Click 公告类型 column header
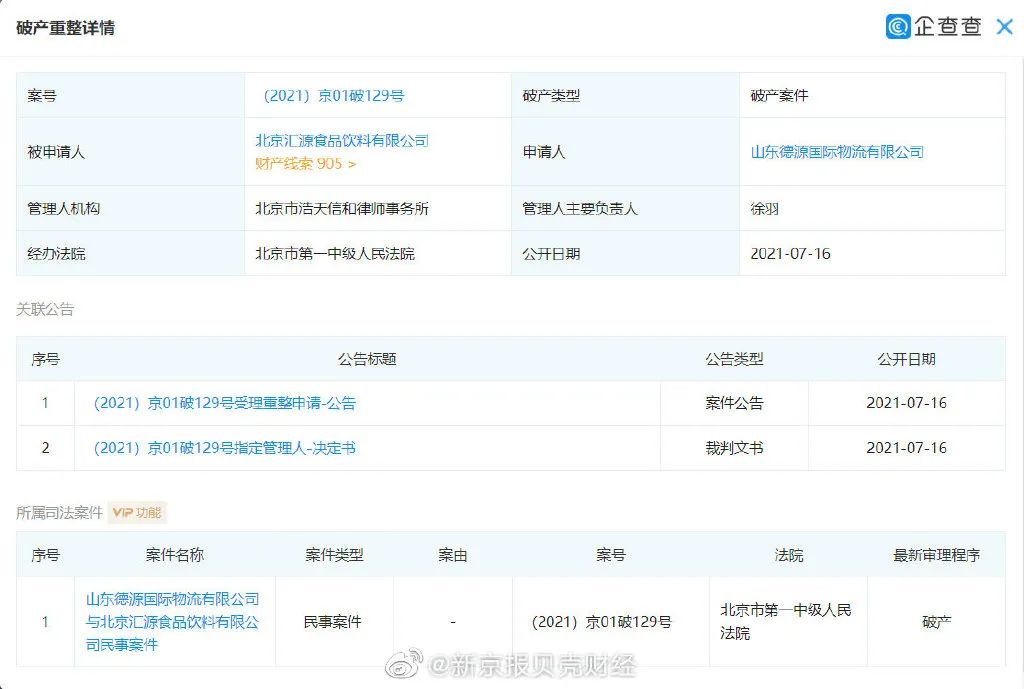This screenshot has height=689, width=1024. click(734, 359)
